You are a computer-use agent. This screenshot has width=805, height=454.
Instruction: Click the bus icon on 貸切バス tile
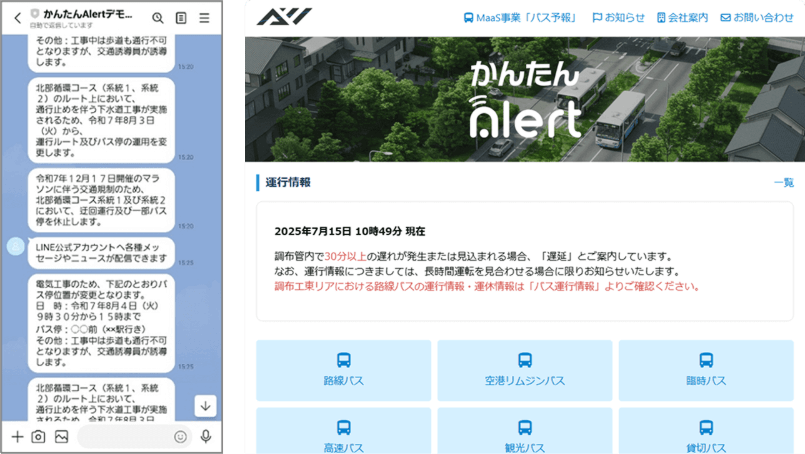(706, 427)
